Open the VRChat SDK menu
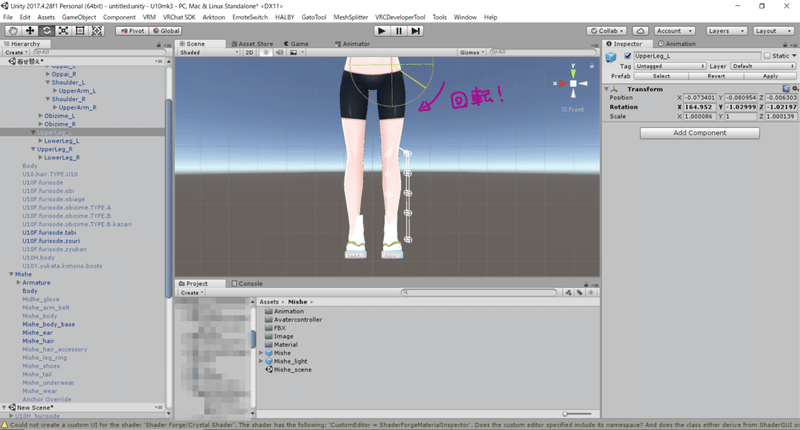 179,17
